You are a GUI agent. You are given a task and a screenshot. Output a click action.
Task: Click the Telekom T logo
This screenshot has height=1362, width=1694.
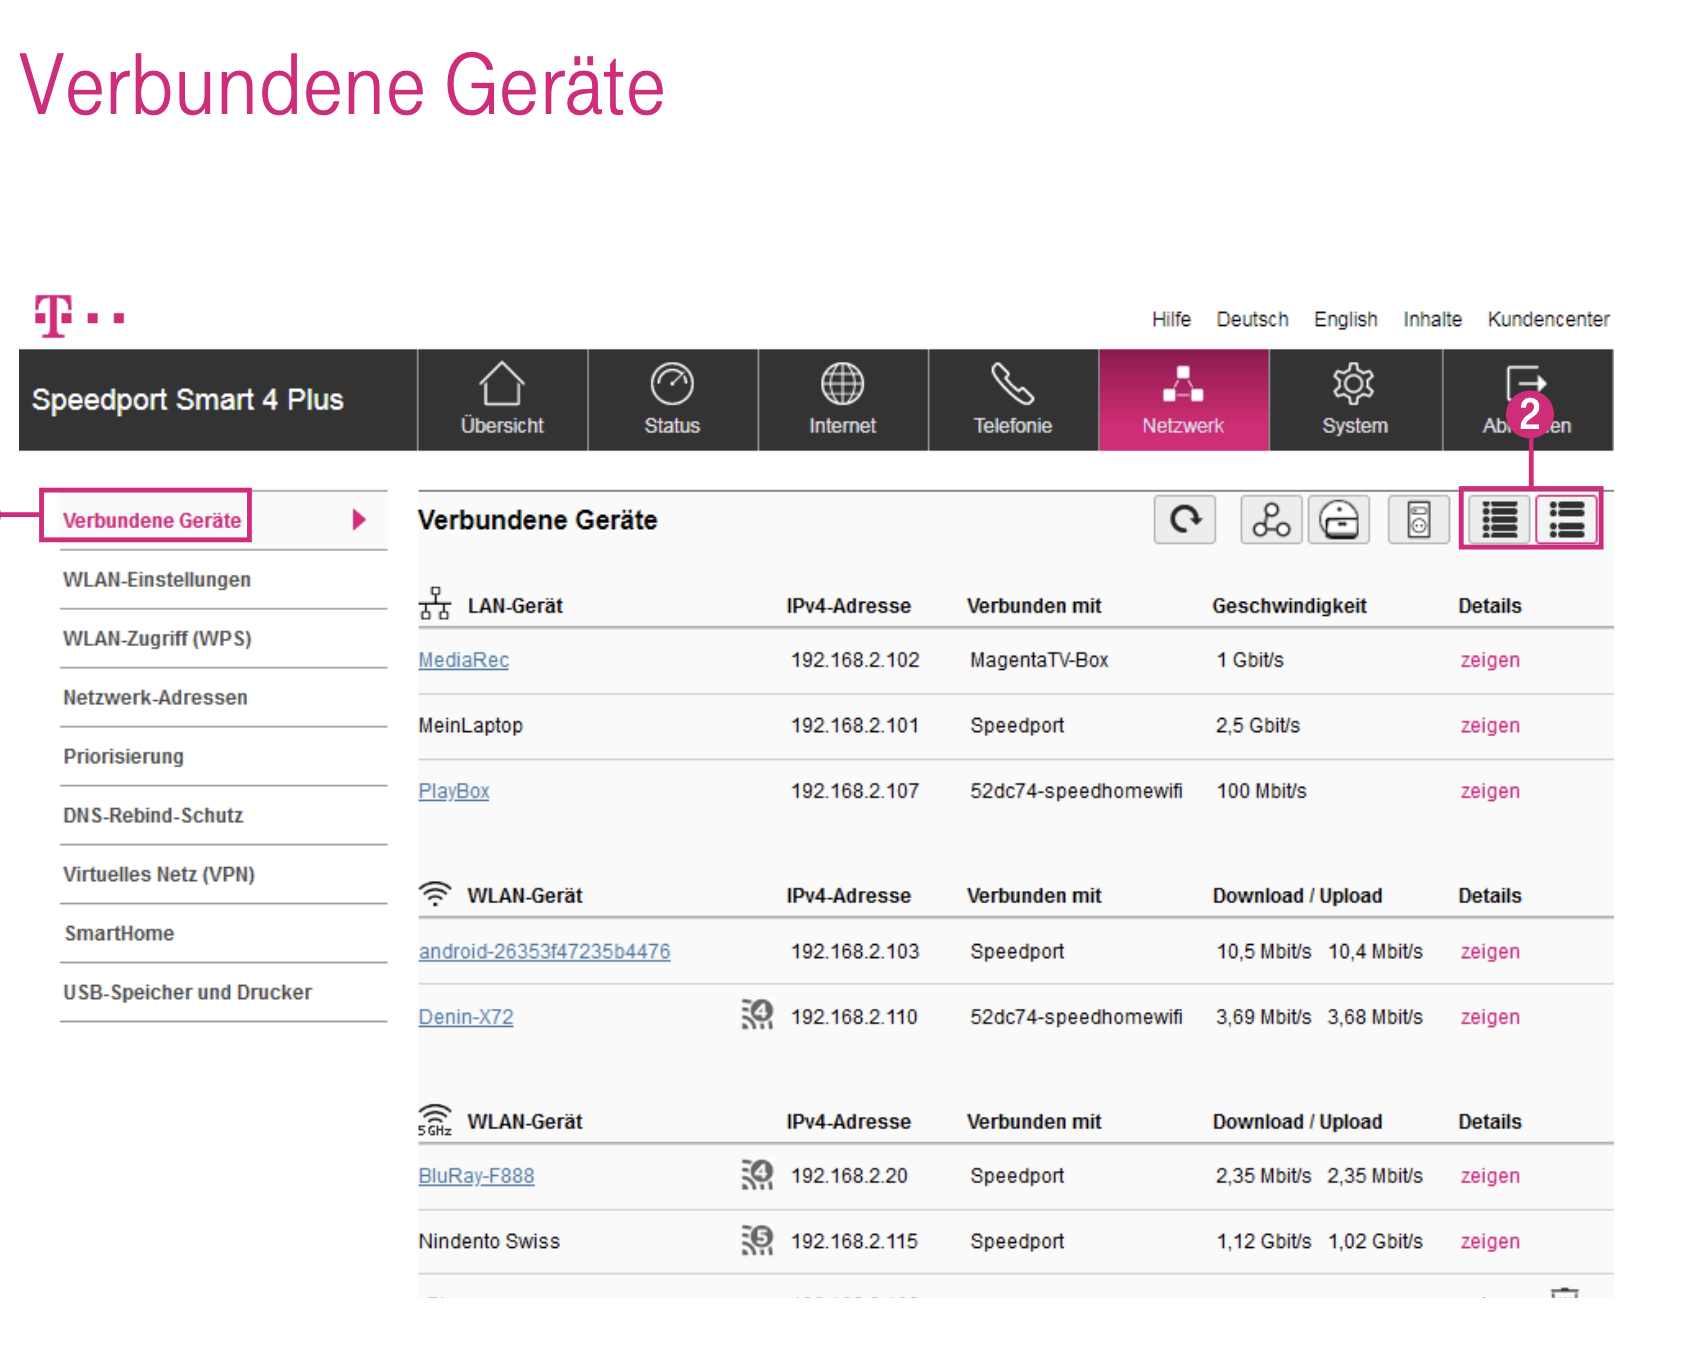tap(54, 316)
